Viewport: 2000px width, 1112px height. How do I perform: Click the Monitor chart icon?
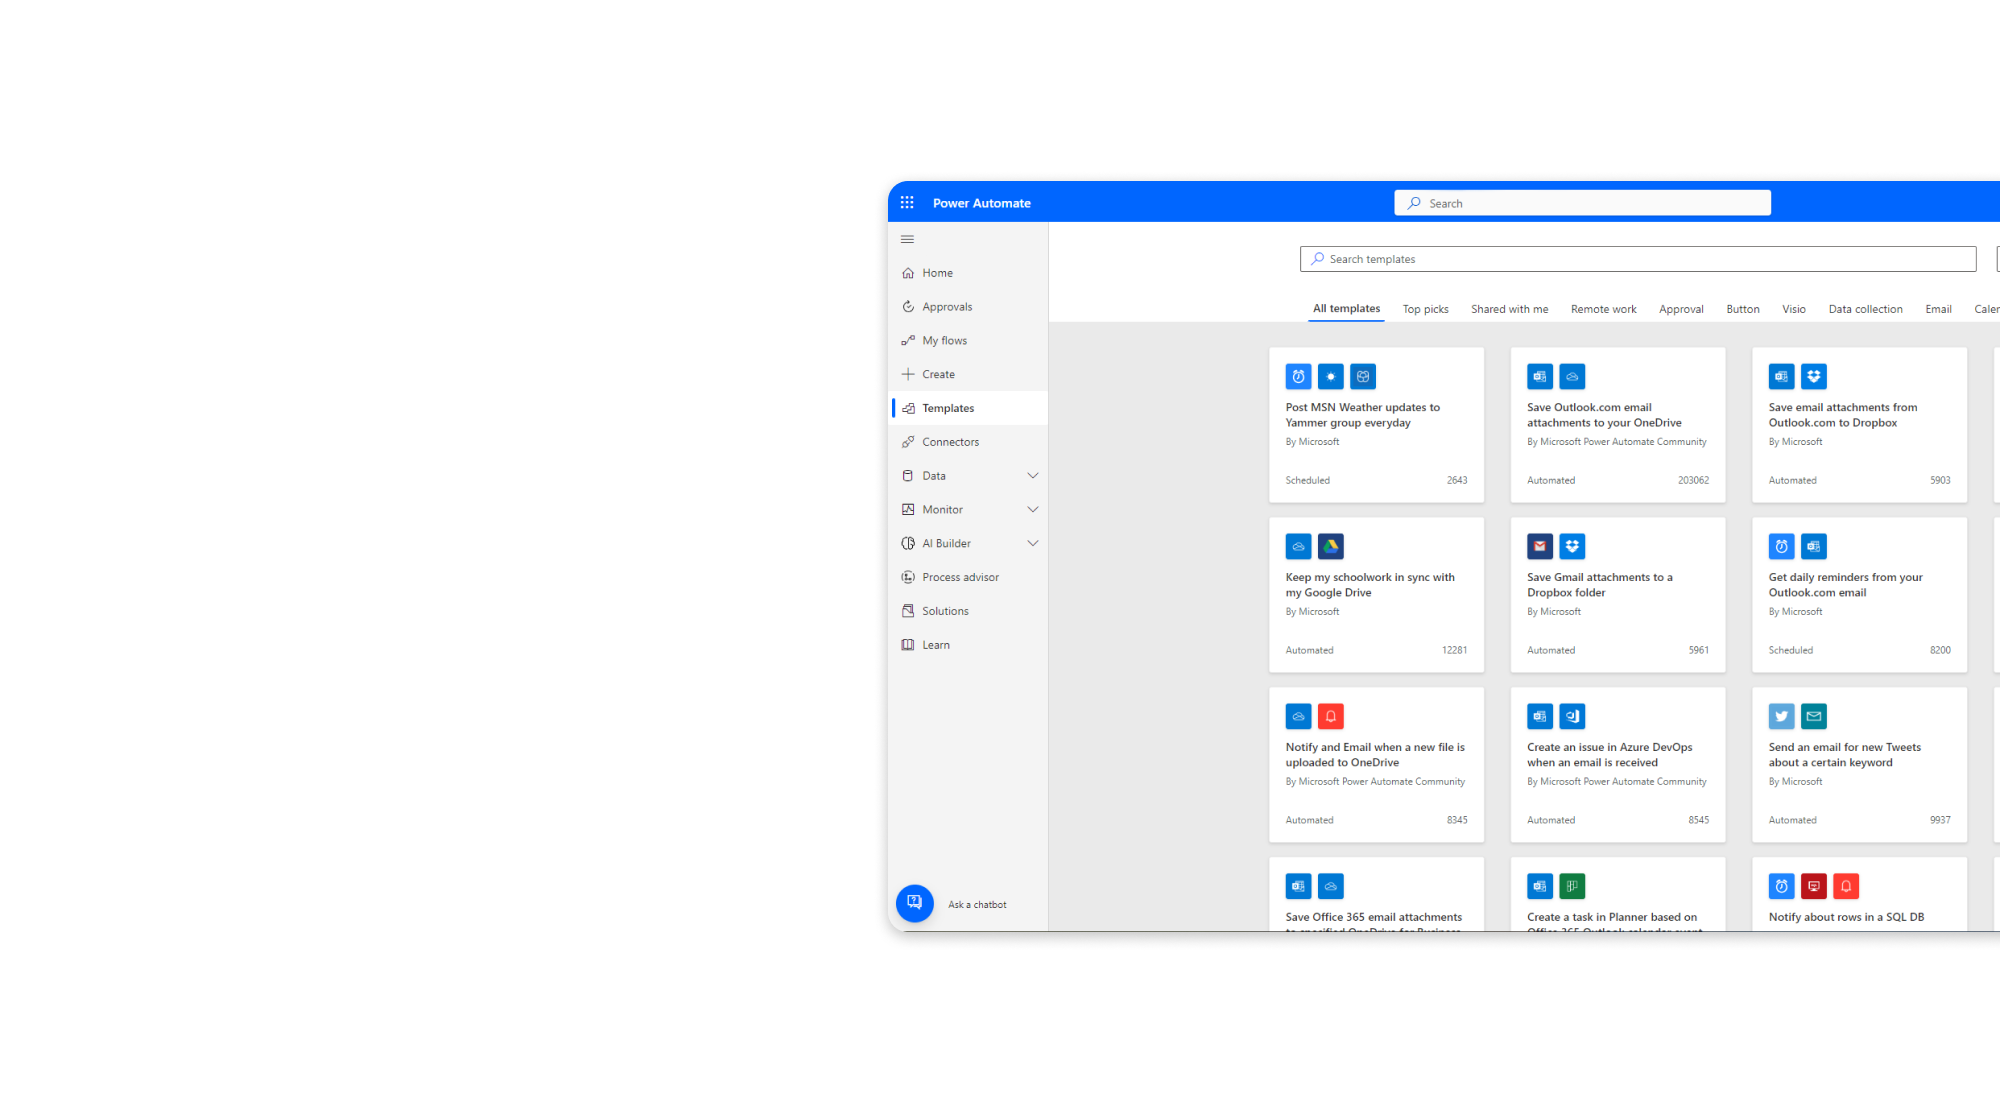click(x=908, y=510)
